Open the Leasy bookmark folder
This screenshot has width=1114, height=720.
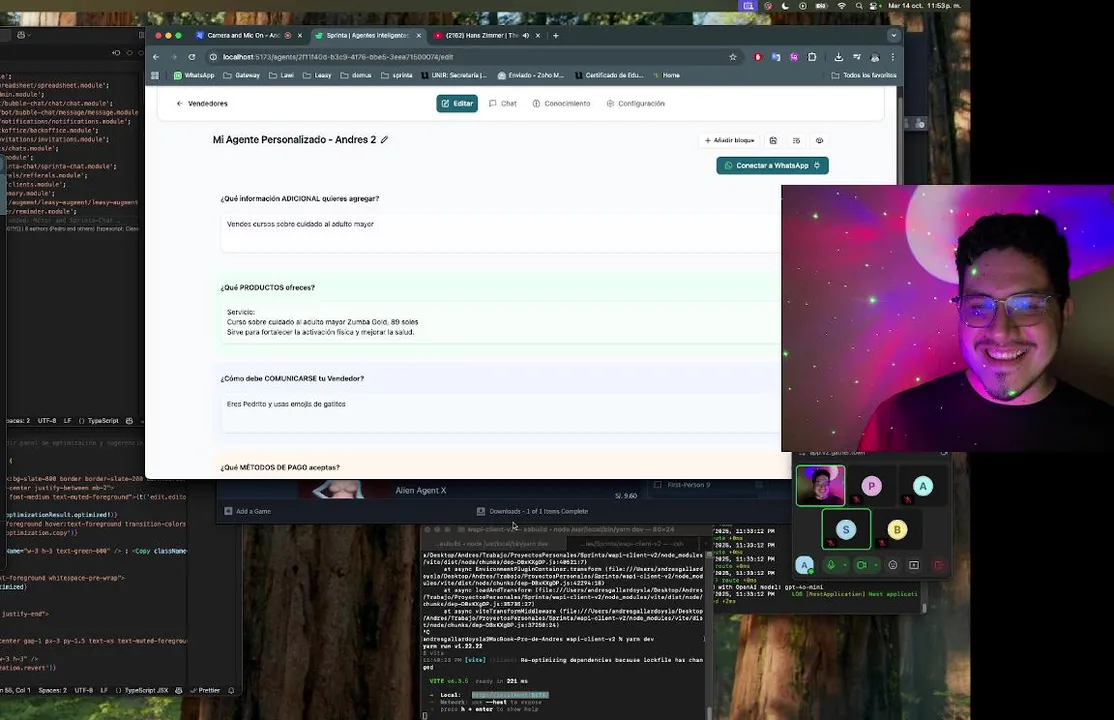318,75
